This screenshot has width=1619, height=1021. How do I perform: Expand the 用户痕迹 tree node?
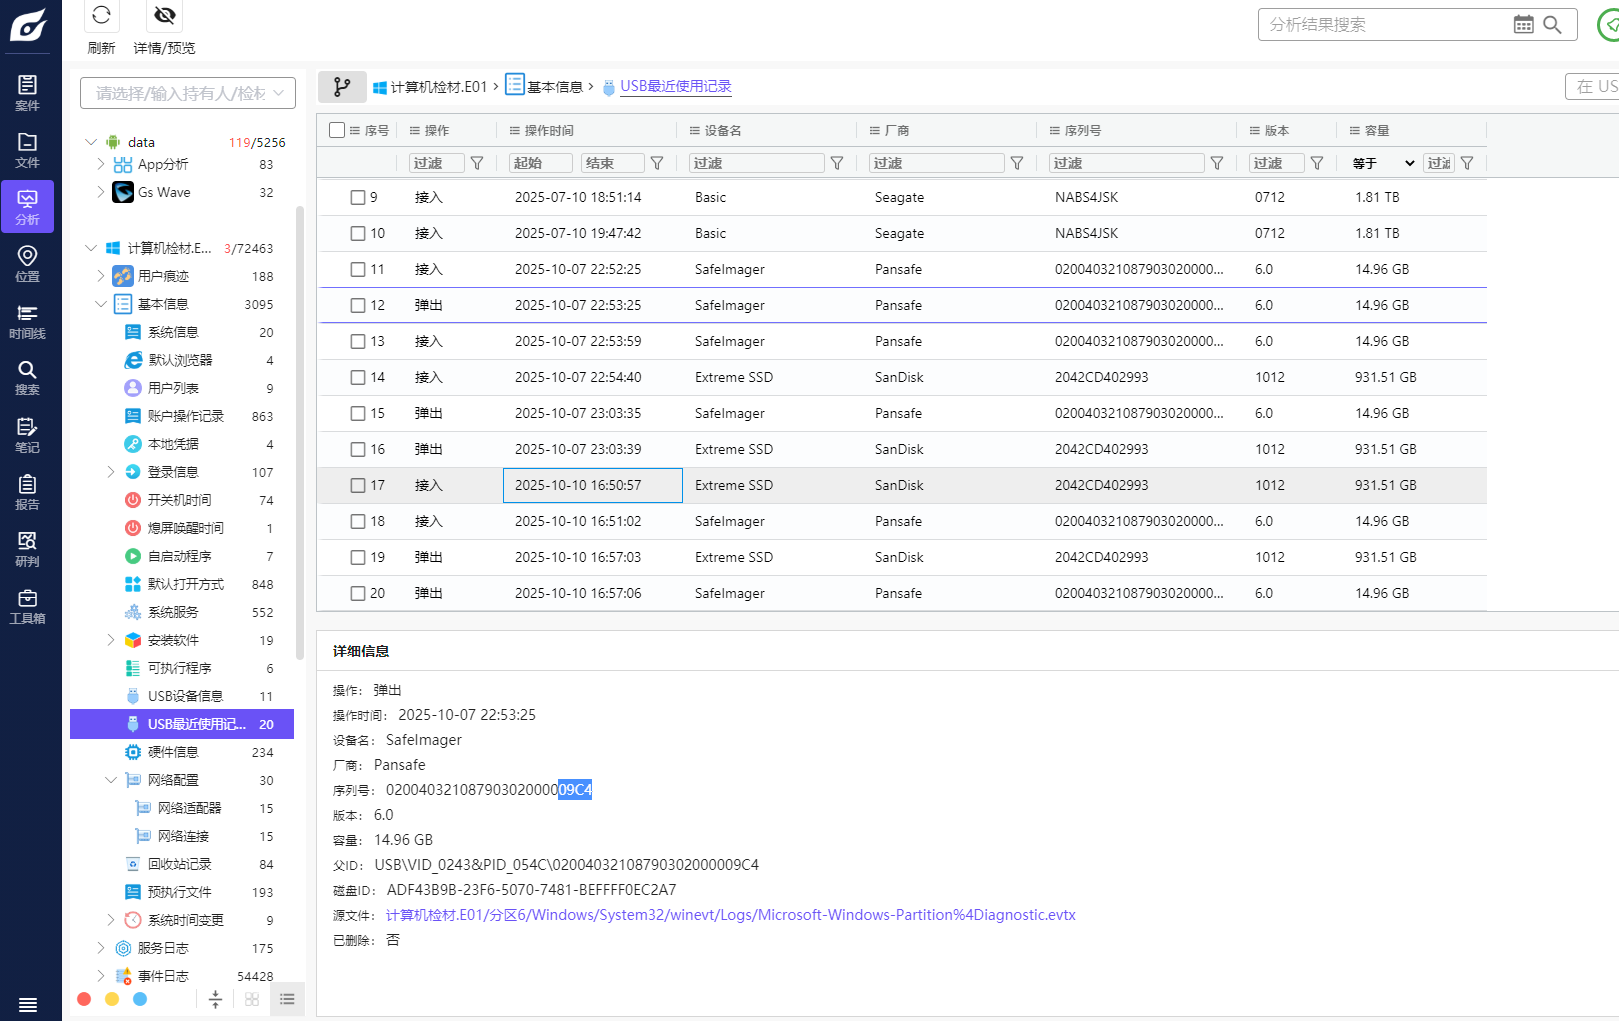click(x=101, y=276)
